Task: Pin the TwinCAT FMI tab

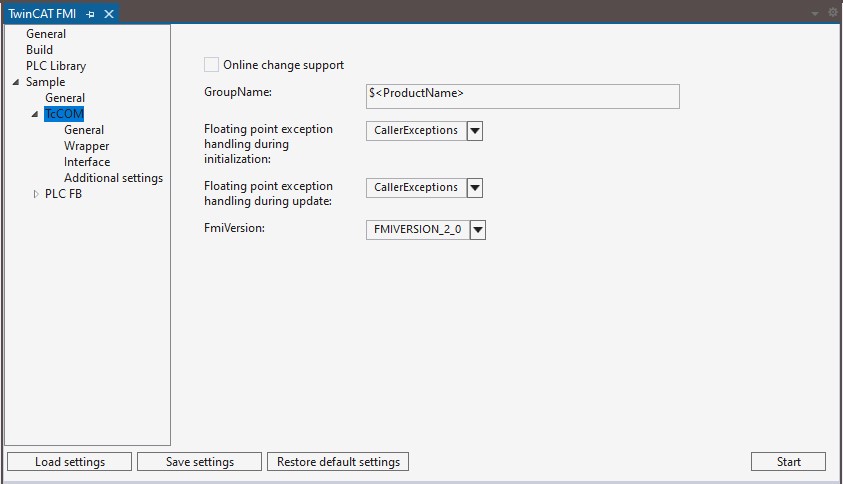Action: tap(90, 14)
